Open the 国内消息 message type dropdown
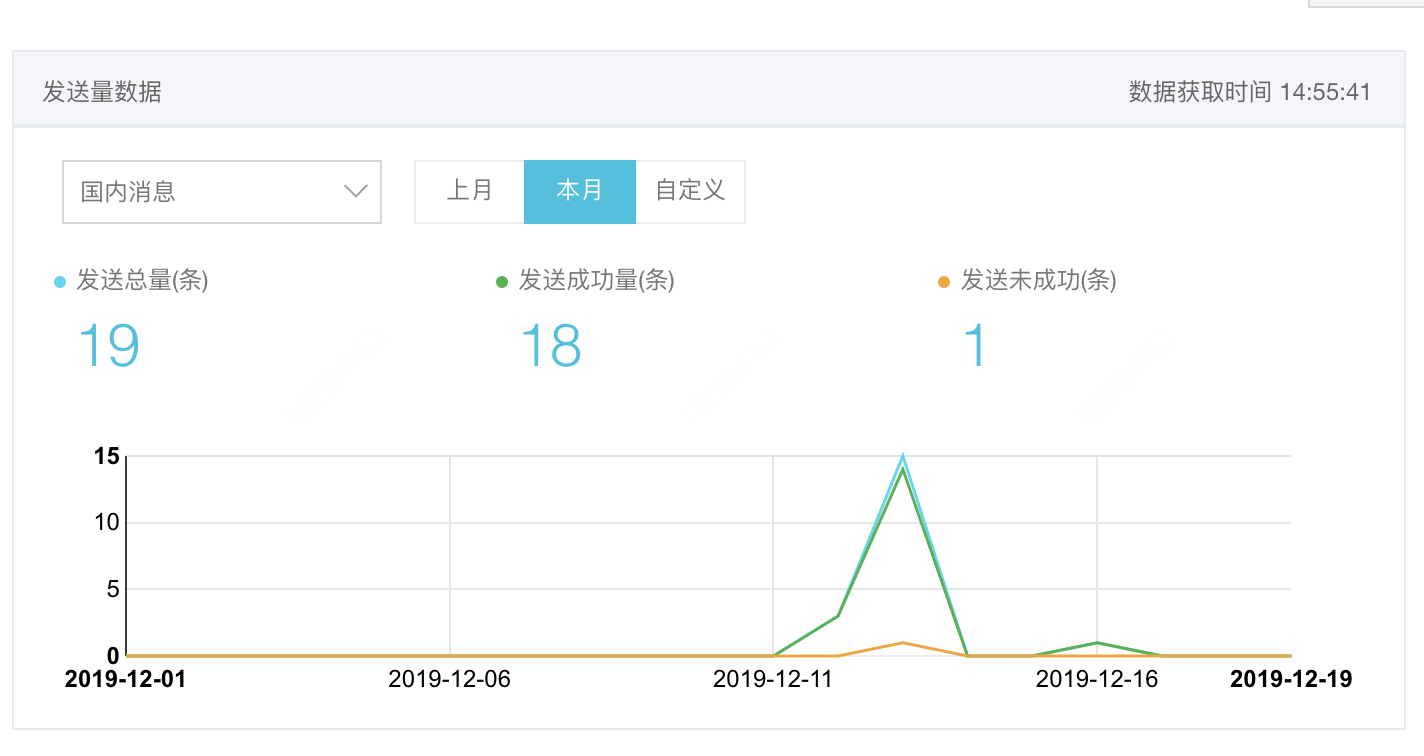 tap(222, 192)
